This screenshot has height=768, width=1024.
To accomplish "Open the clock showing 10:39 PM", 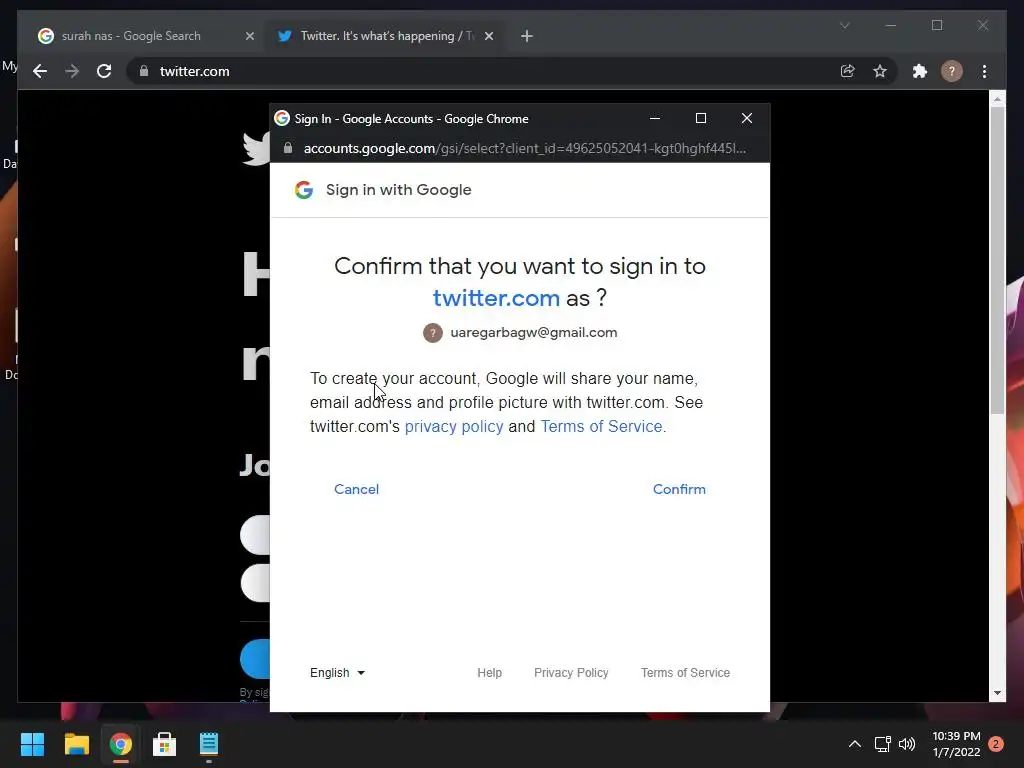I will [956, 744].
